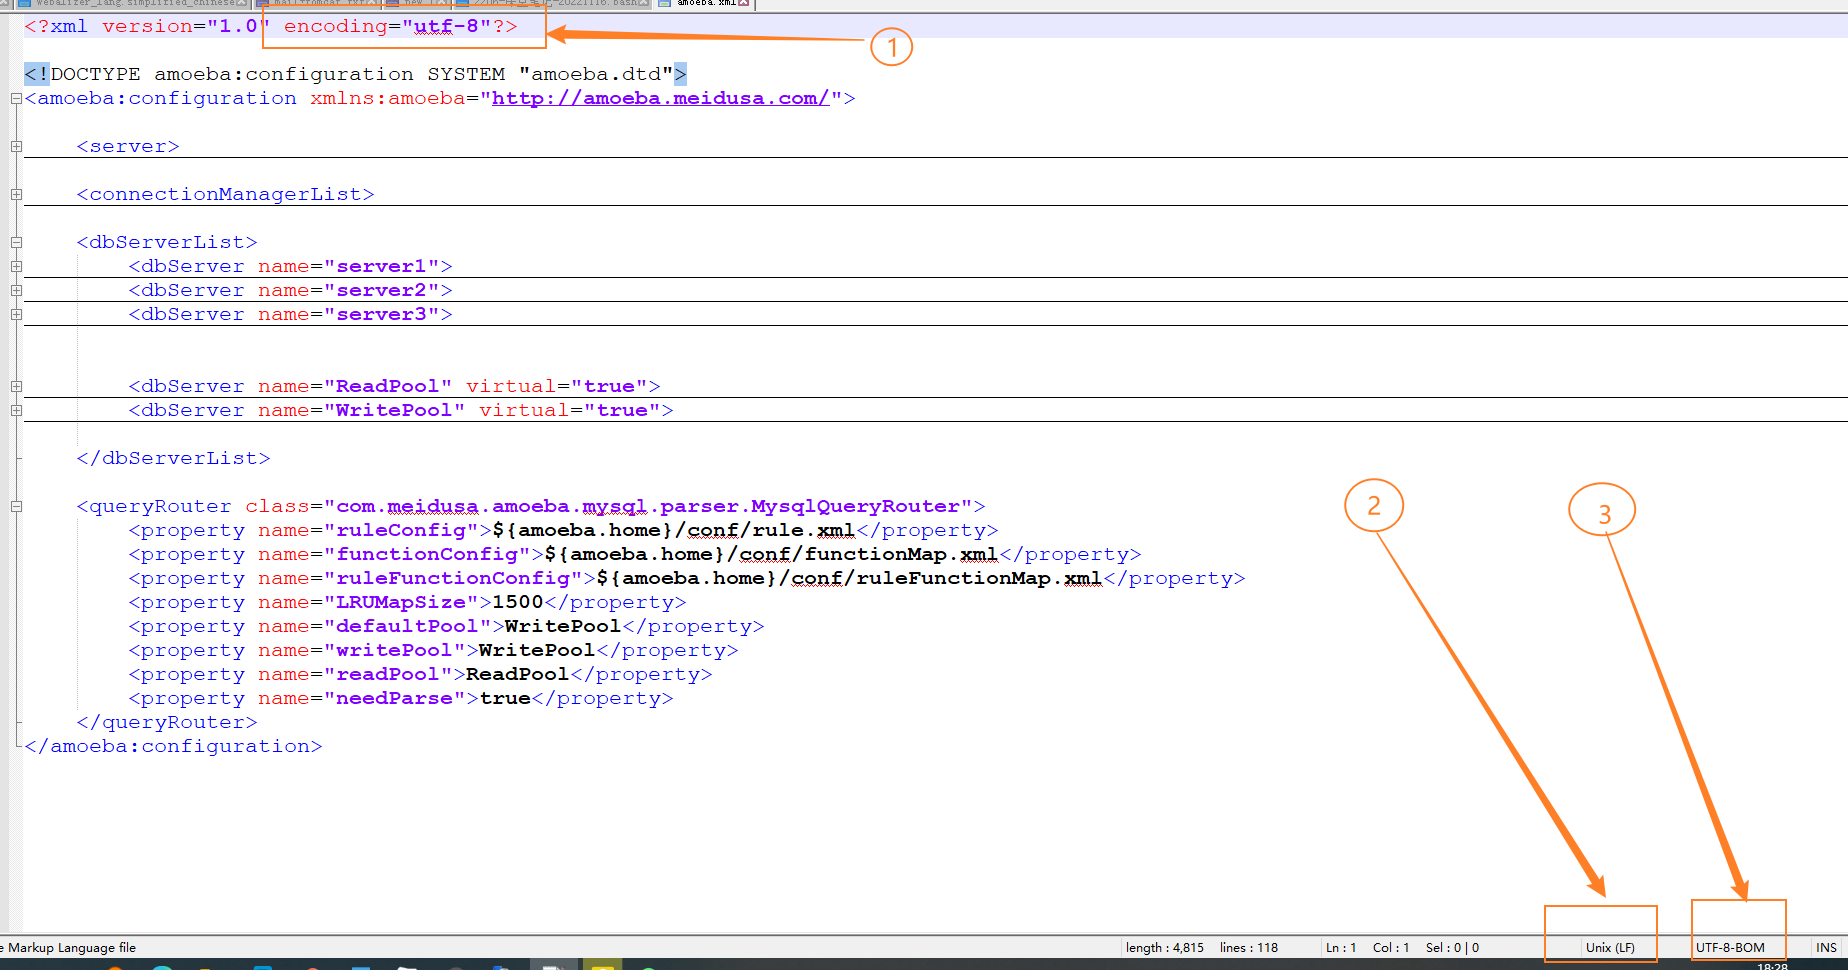
Task: Close the webalizer_lang tab using its X icon
Action: click(x=240, y=3)
